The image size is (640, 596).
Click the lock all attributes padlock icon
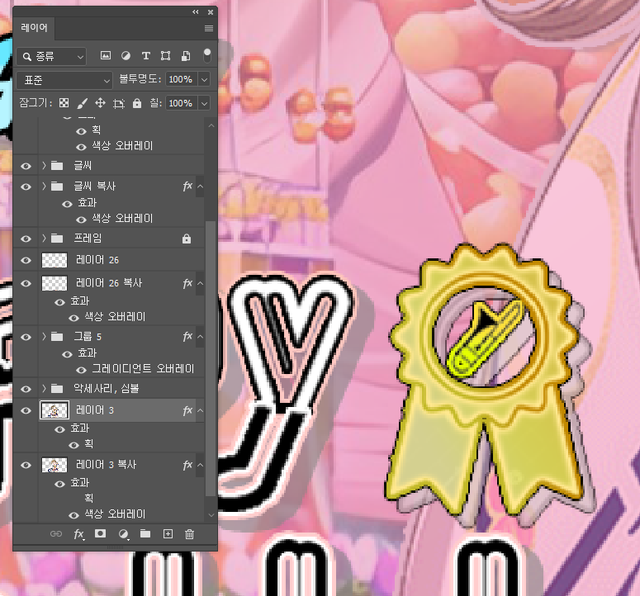point(137,103)
